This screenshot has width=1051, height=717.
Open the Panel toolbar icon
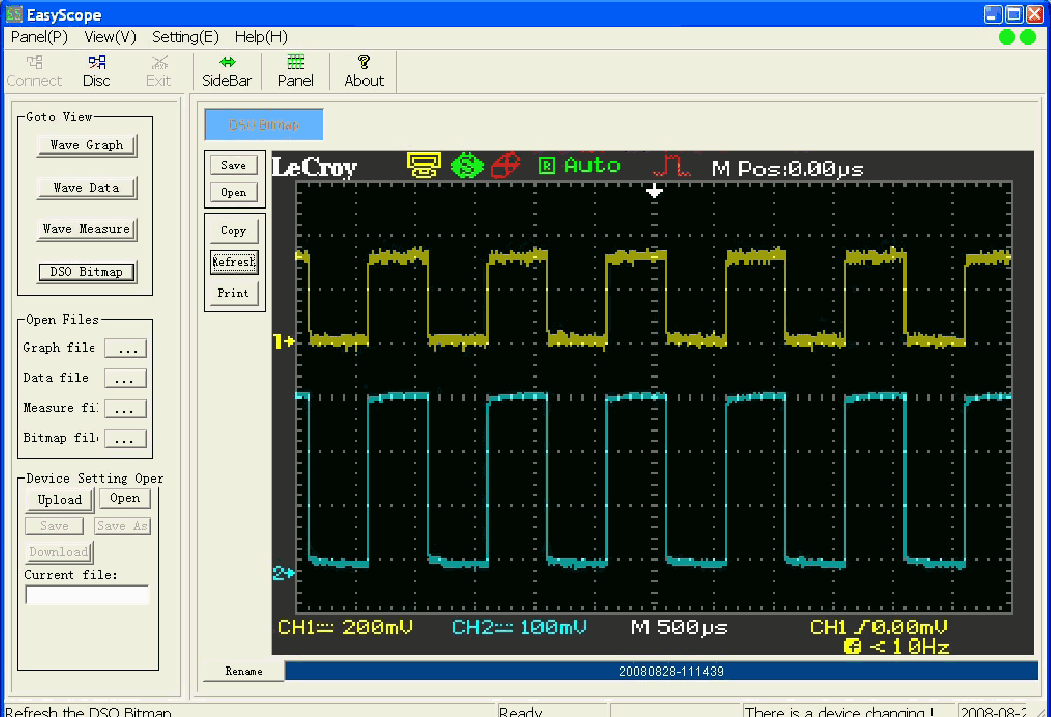pos(295,70)
